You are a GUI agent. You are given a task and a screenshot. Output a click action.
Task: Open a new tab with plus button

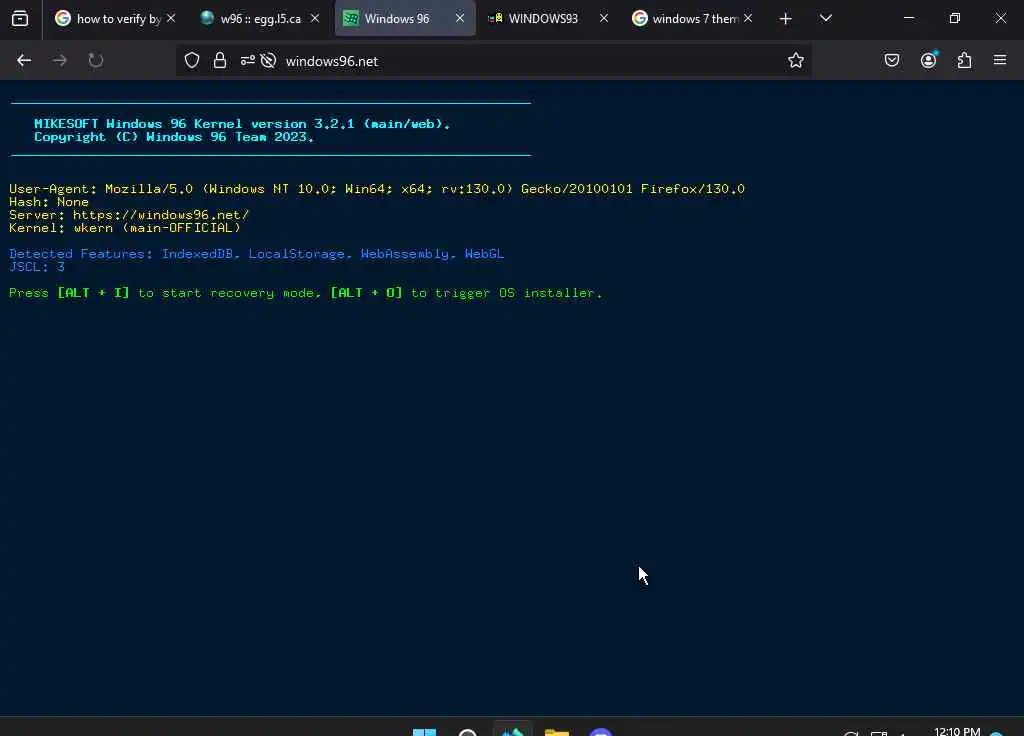(x=786, y=18)
